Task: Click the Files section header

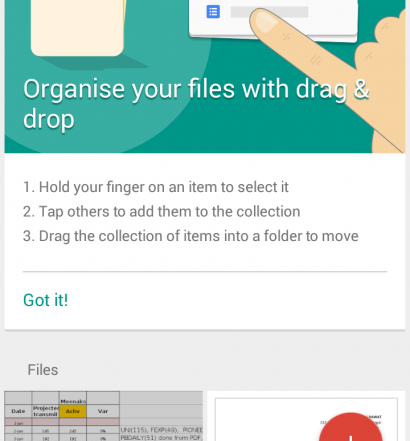Action: pos(43,370)
